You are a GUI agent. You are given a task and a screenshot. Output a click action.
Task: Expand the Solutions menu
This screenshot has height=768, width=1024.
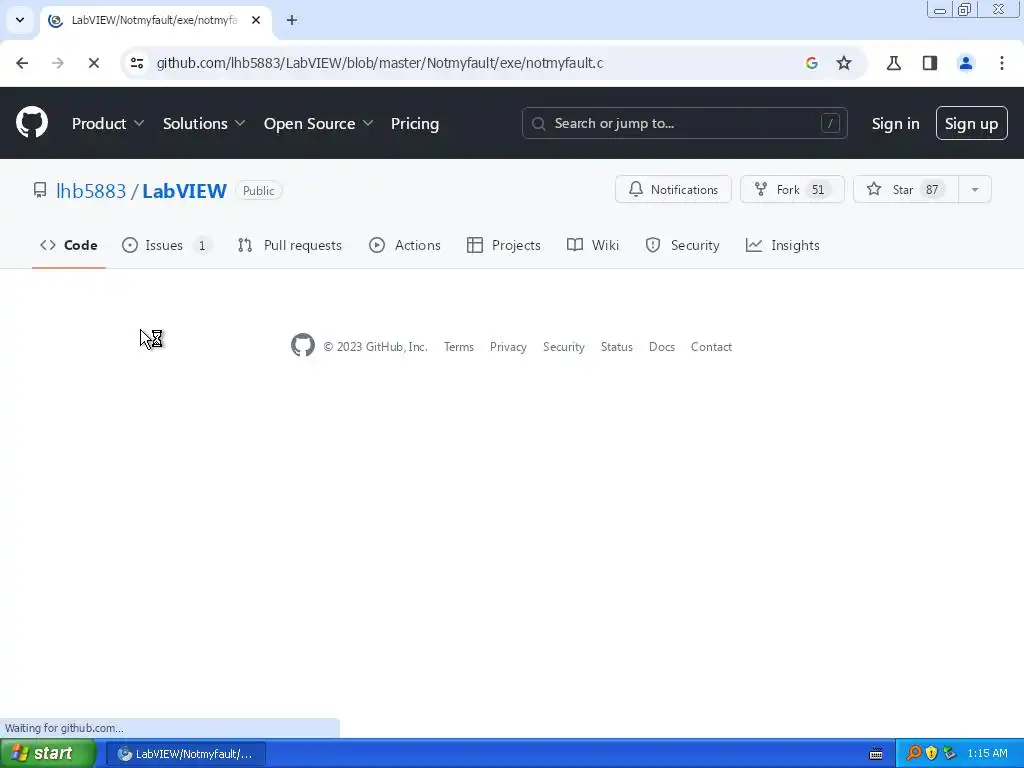pyautogui.click(x=204, y=123)
